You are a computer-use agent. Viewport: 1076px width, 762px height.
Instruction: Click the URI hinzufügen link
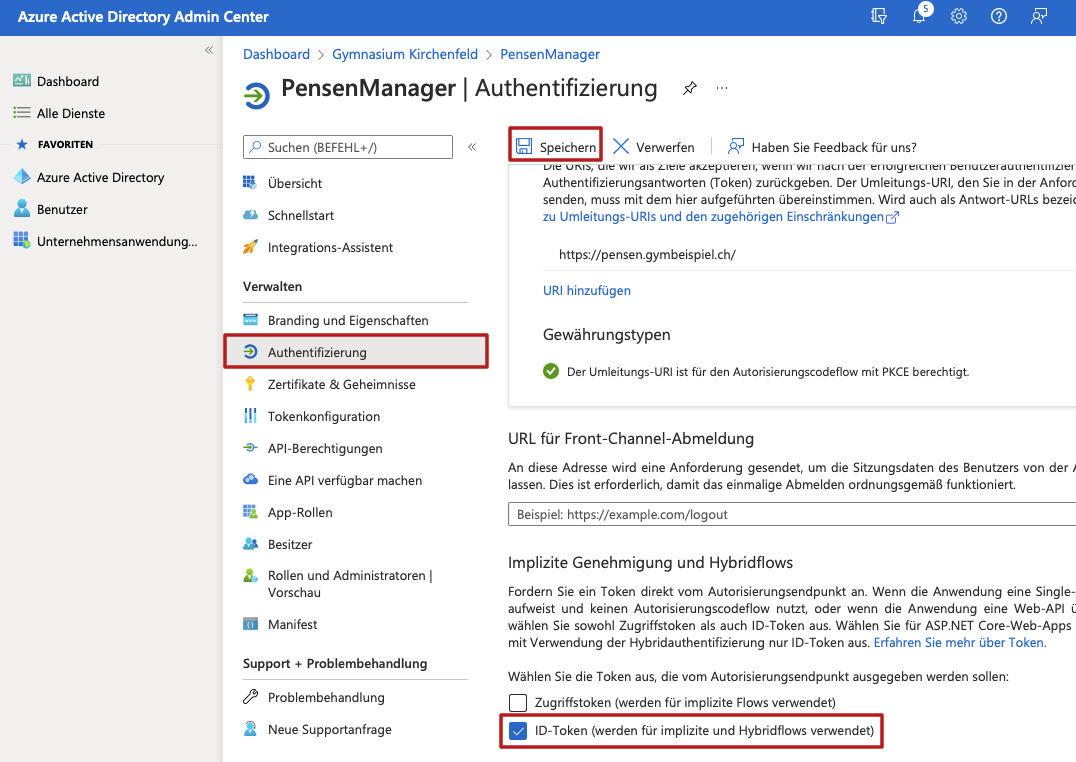(587, 291)
